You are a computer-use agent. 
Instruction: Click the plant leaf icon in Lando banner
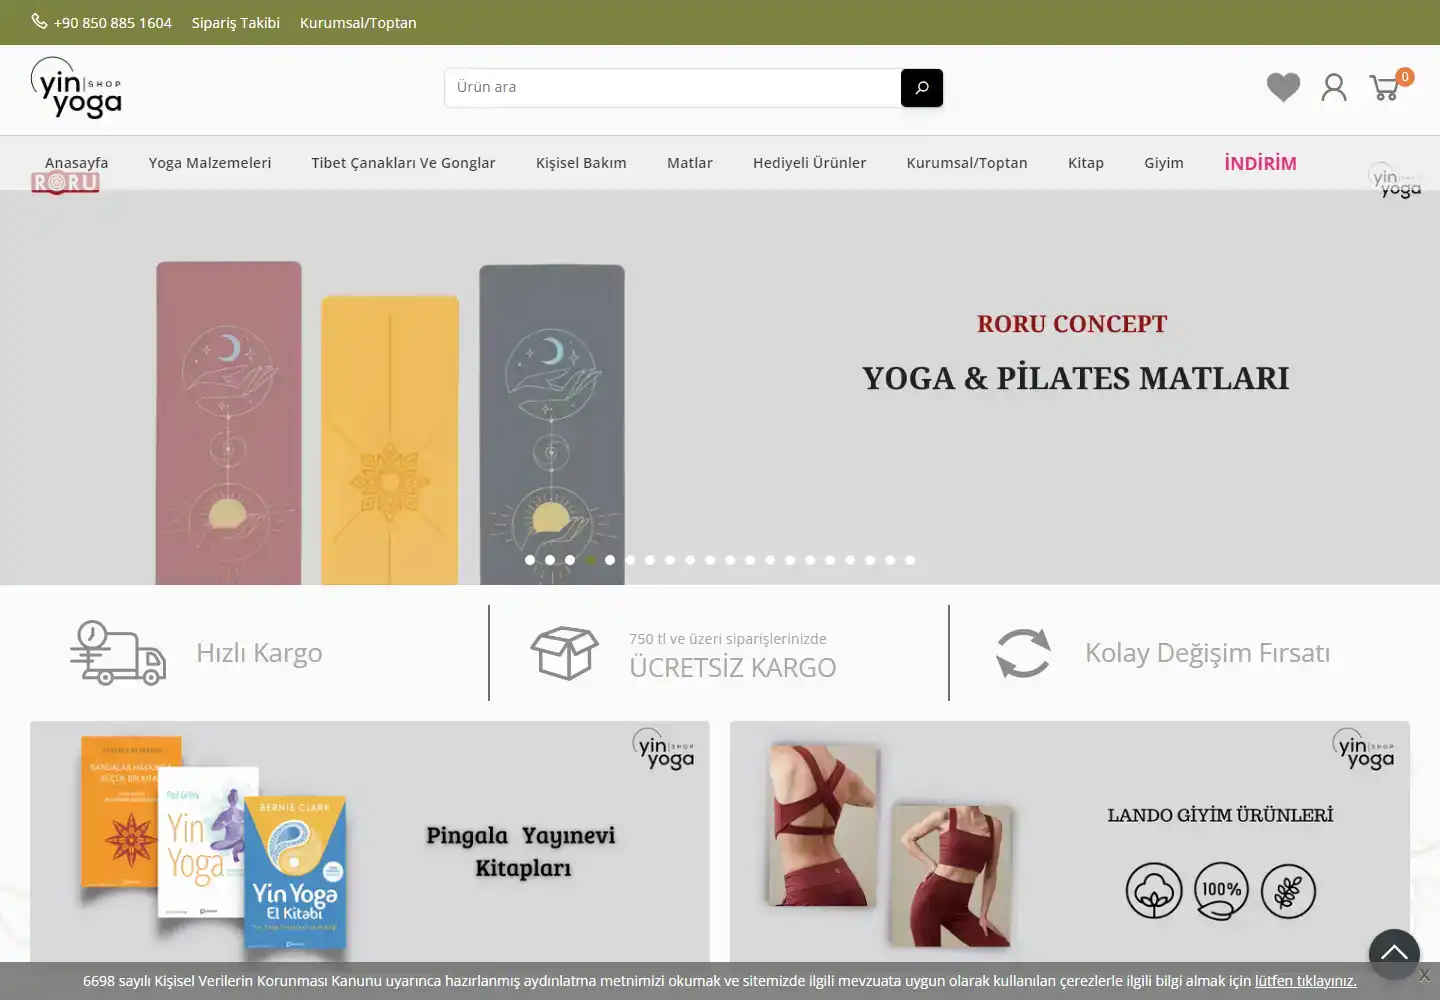click(1288, 891)
